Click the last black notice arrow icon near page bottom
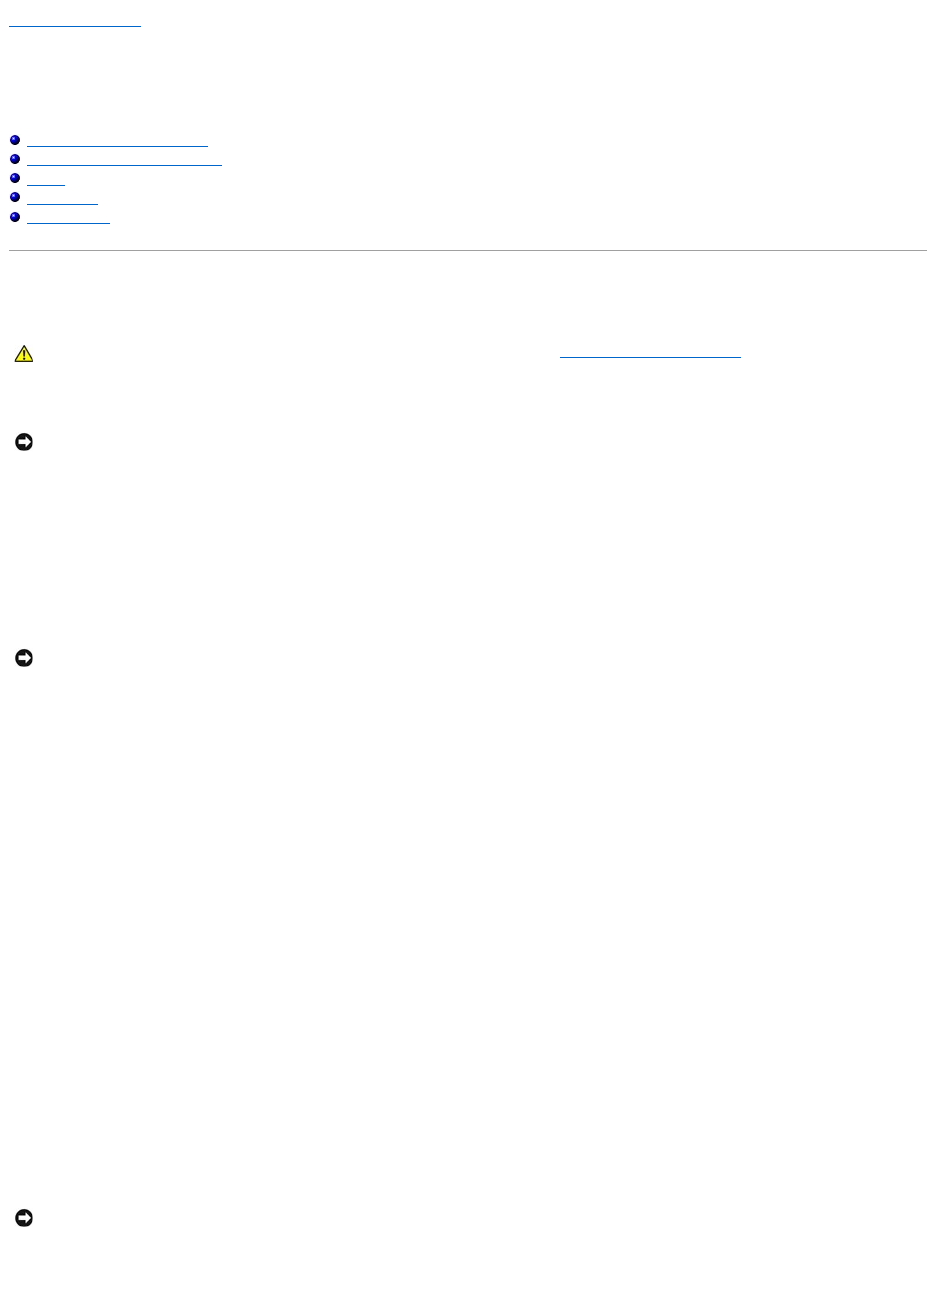The height and width of the screenshot is (1296, 936). point(24,1218)
